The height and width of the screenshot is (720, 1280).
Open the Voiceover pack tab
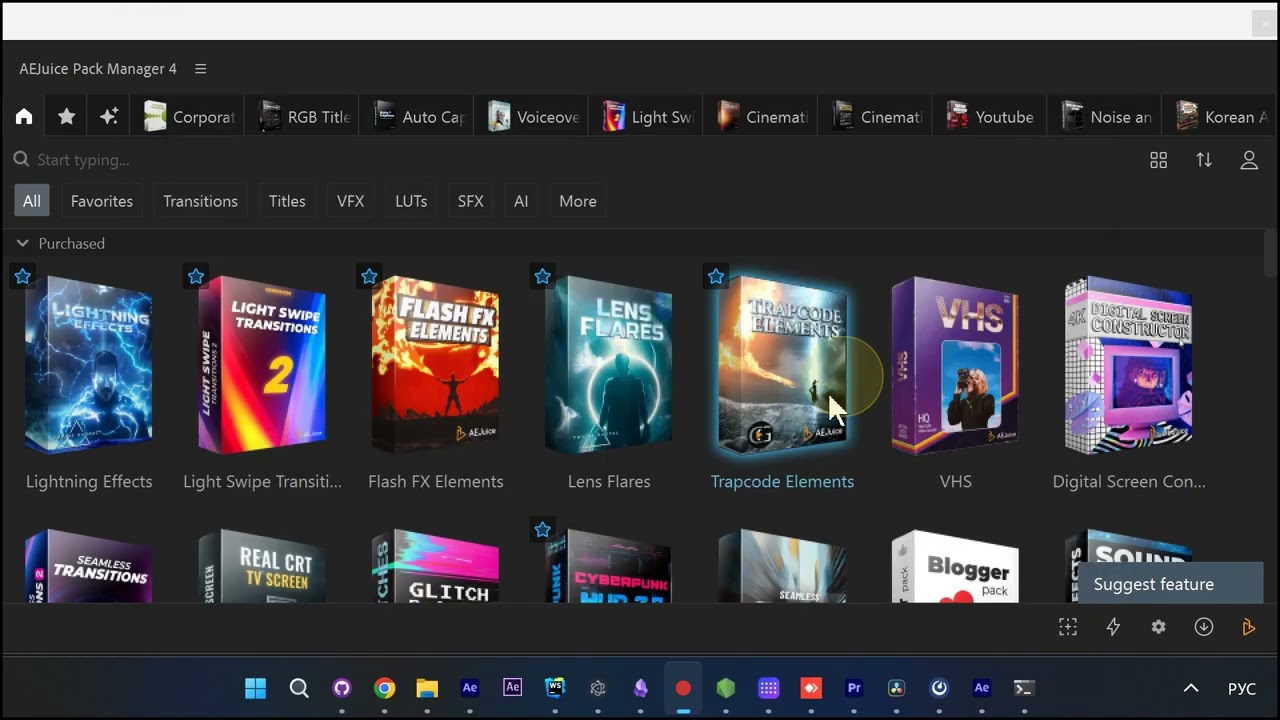tap(534, 117)
